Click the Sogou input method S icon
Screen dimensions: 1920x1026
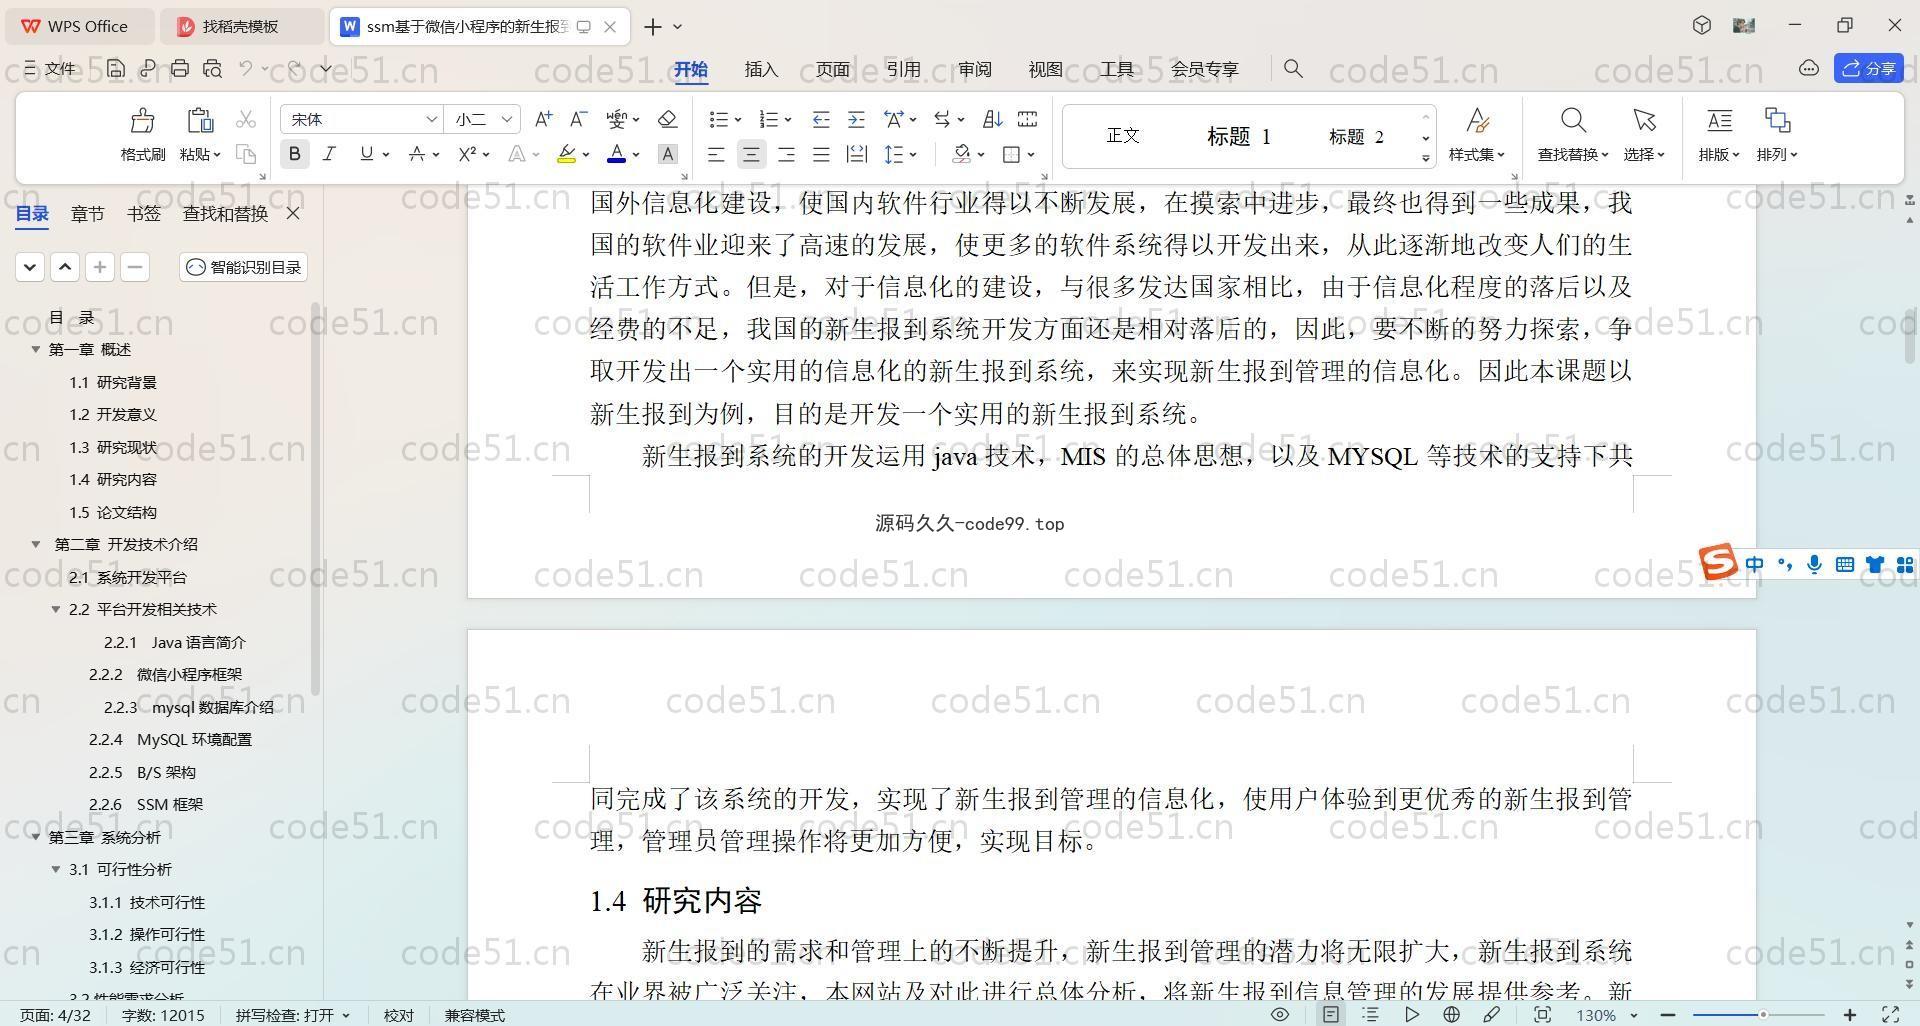[x=1718, y=562]
